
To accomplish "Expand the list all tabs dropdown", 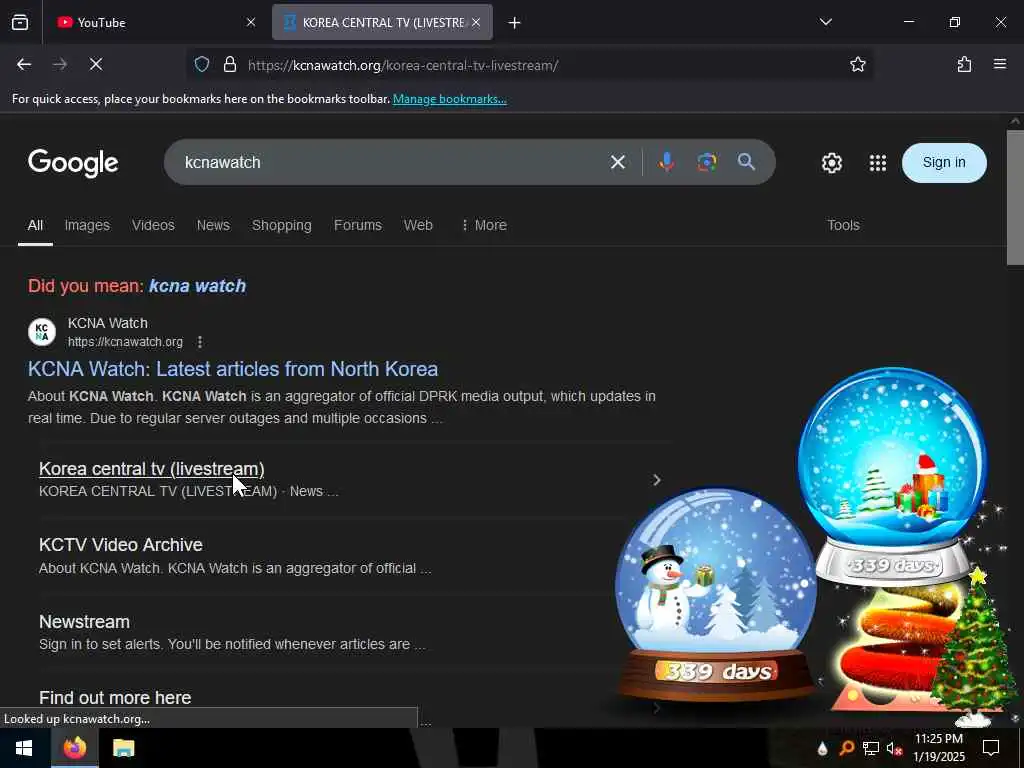I will point(825,22).
